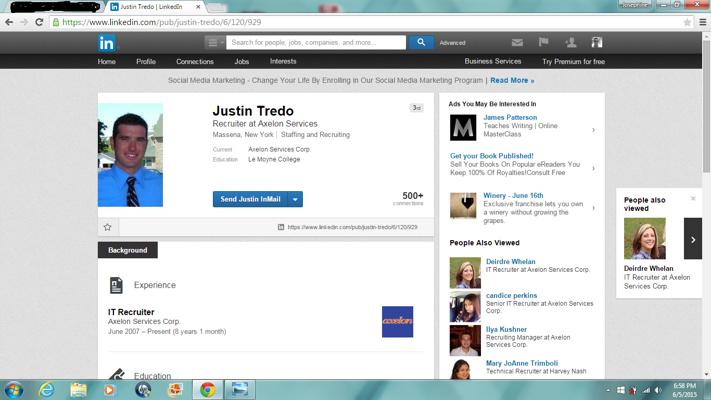Open the Jobs menu item
The image size is (711, 400).
click(x=242, y=61)
